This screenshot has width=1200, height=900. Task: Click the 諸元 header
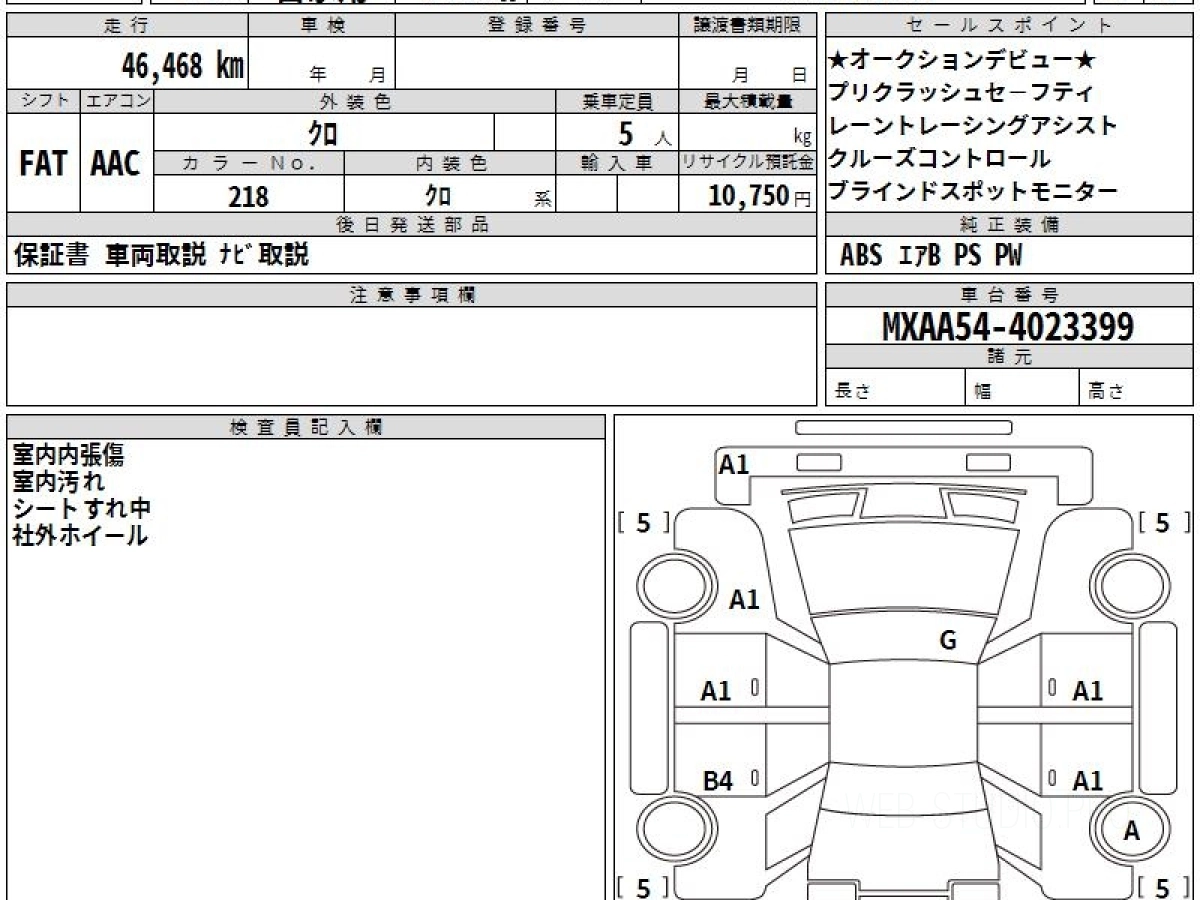pos(1010,357)
